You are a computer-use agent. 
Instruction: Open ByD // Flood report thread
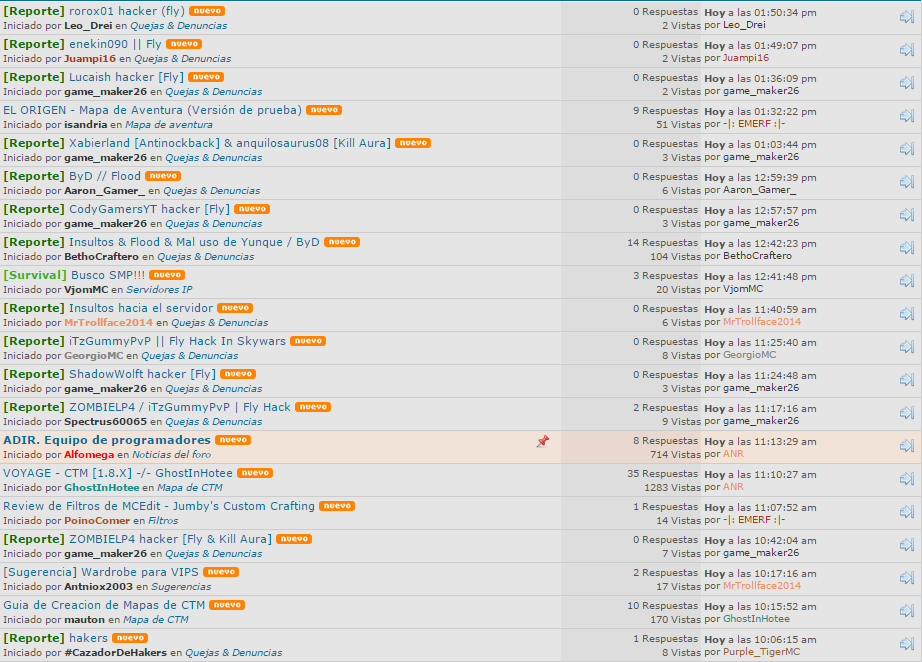[x=105, y=176]
